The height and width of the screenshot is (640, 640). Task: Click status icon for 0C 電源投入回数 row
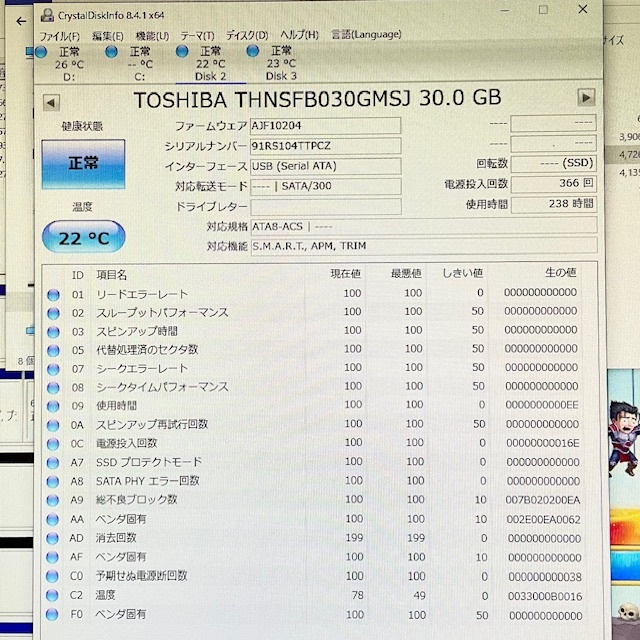pos(53,444)
